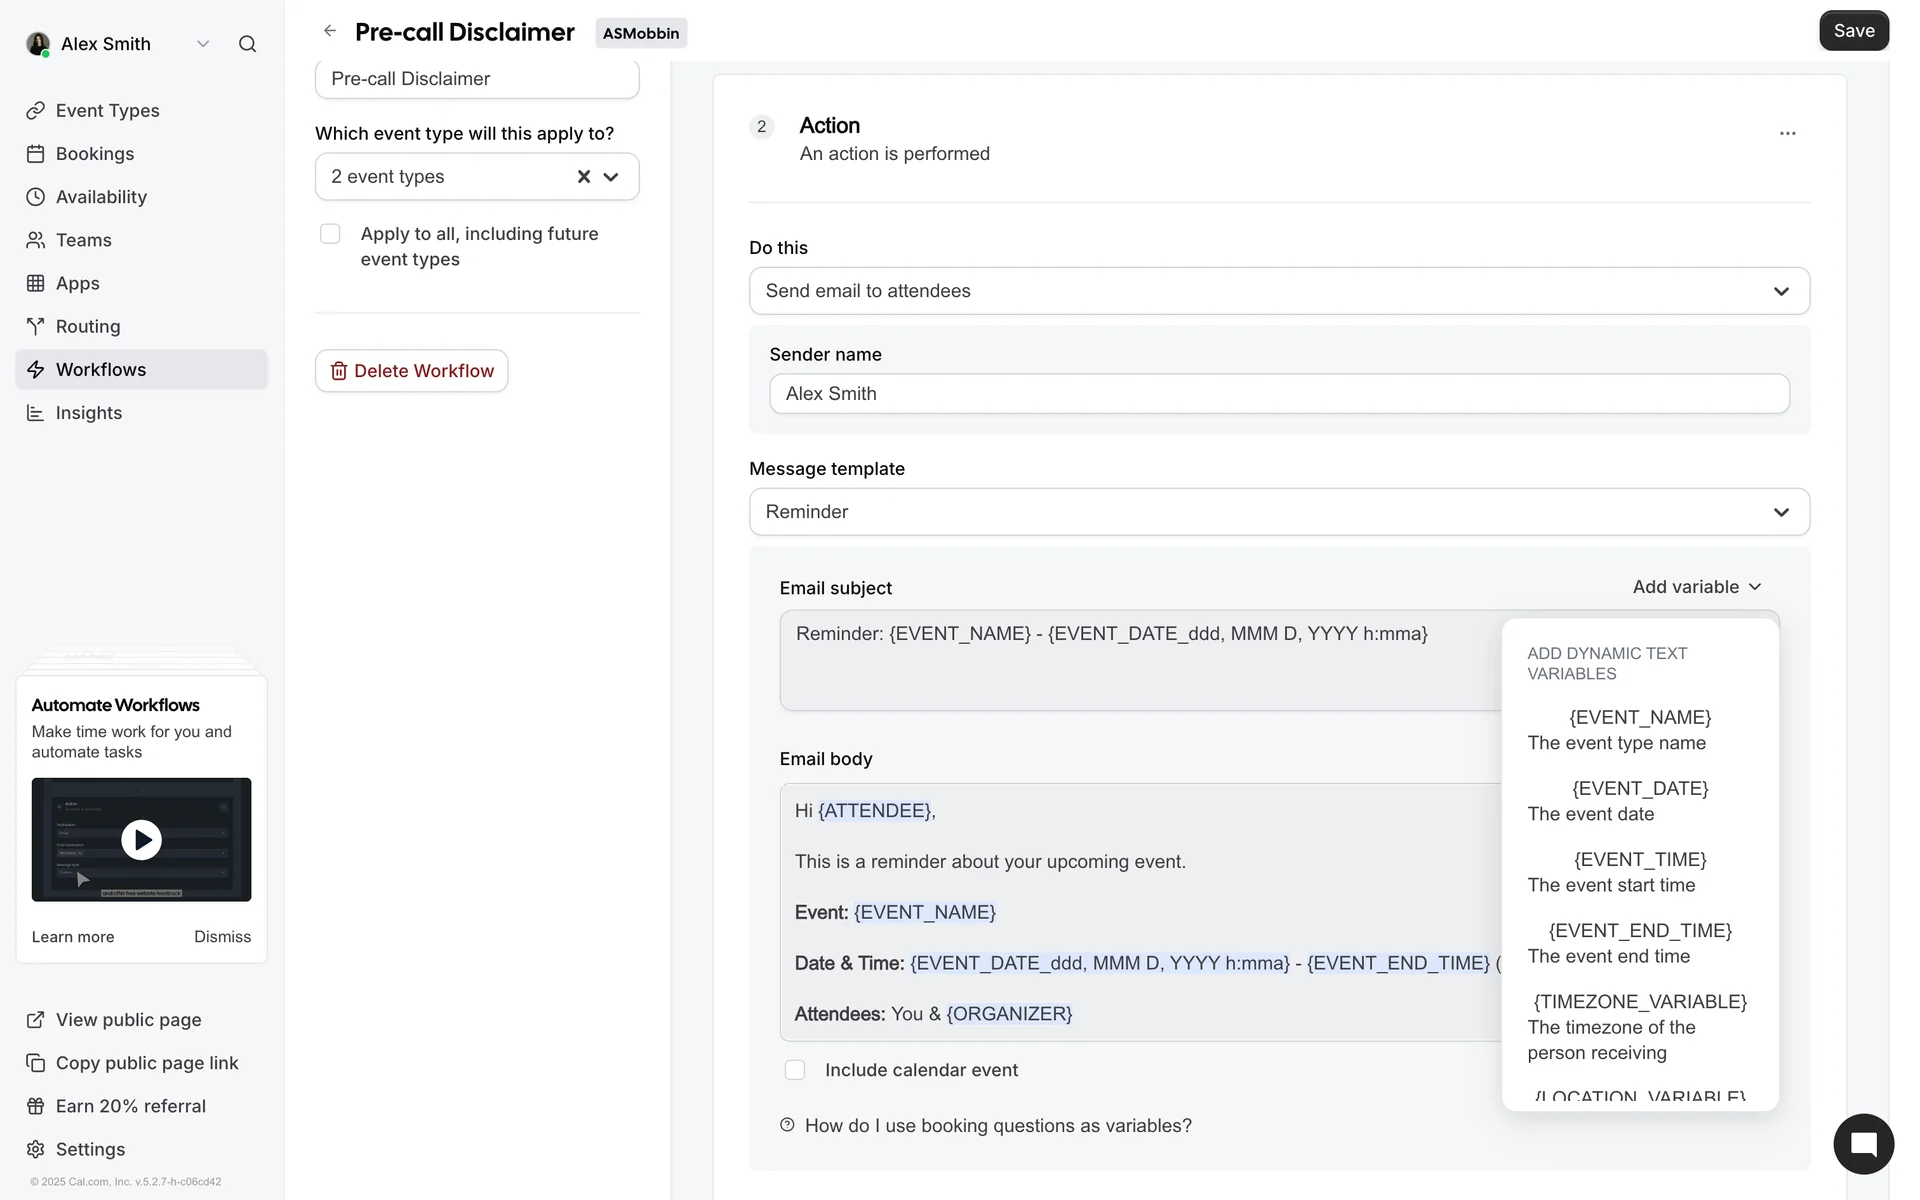Open the Action step three-dots menu
Viewport: 1920px width, 1200px height.
point(1787,133)
